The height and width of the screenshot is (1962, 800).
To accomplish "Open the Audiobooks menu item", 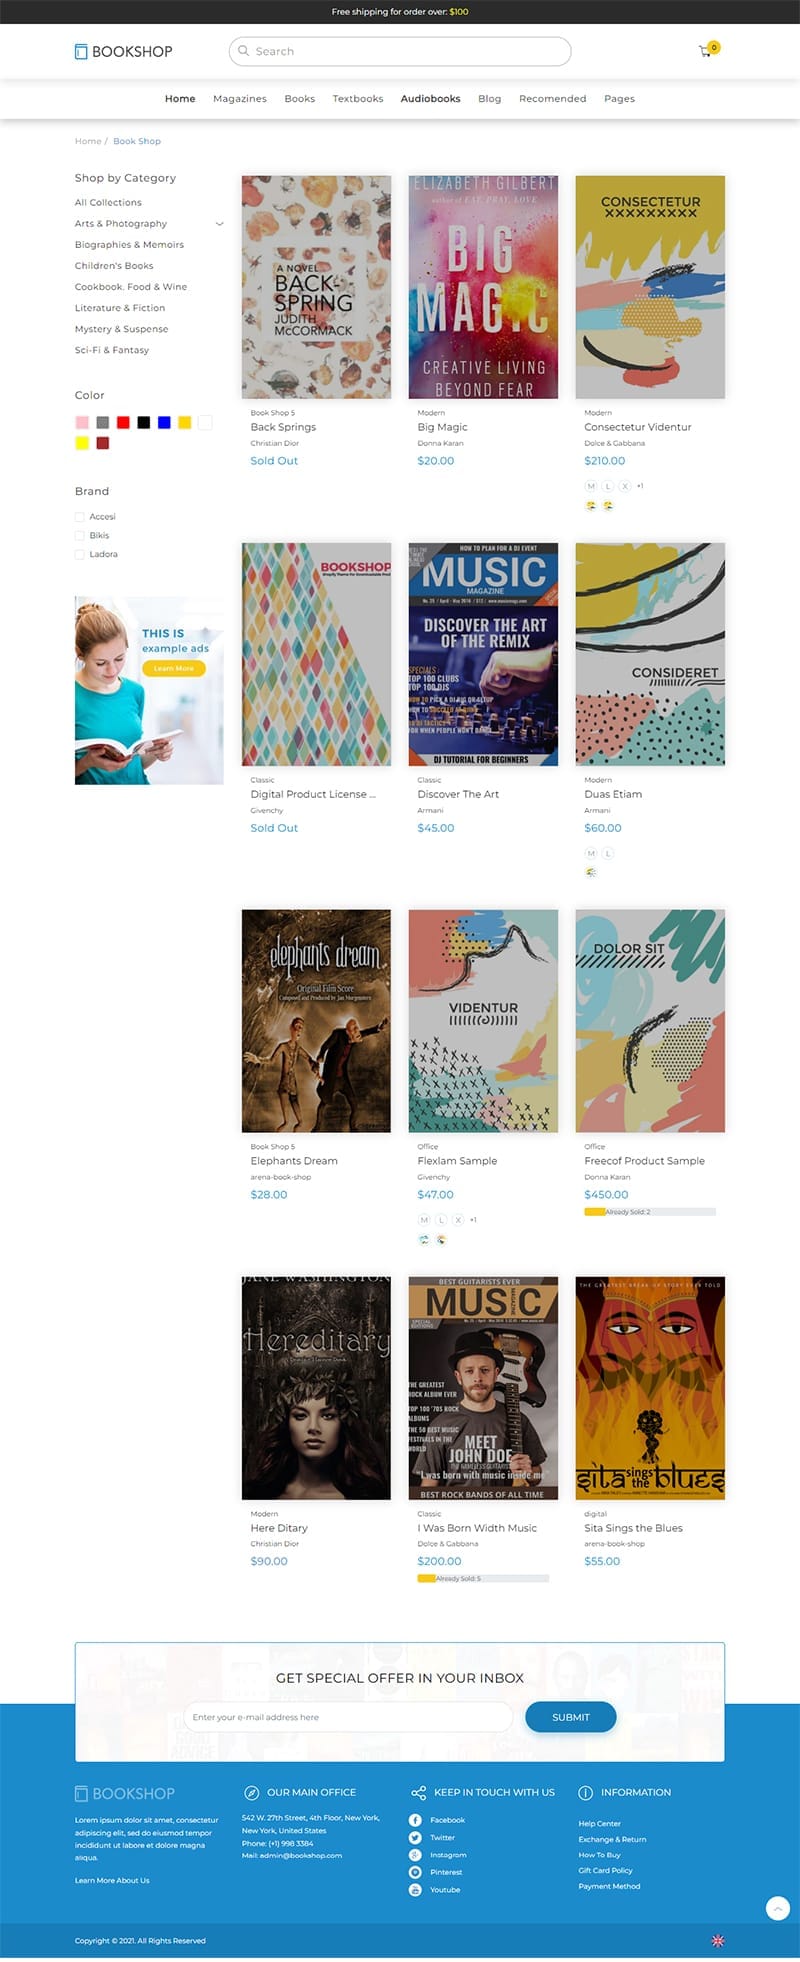I will coord(431,99).
